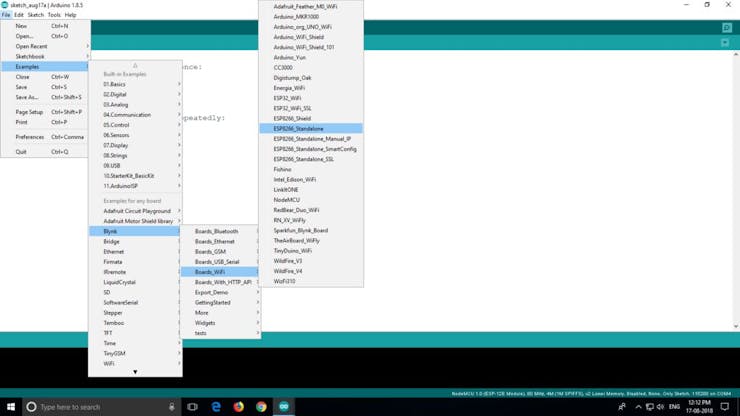Expand the Adafruit Motor Shield library examples

[135, 221]
